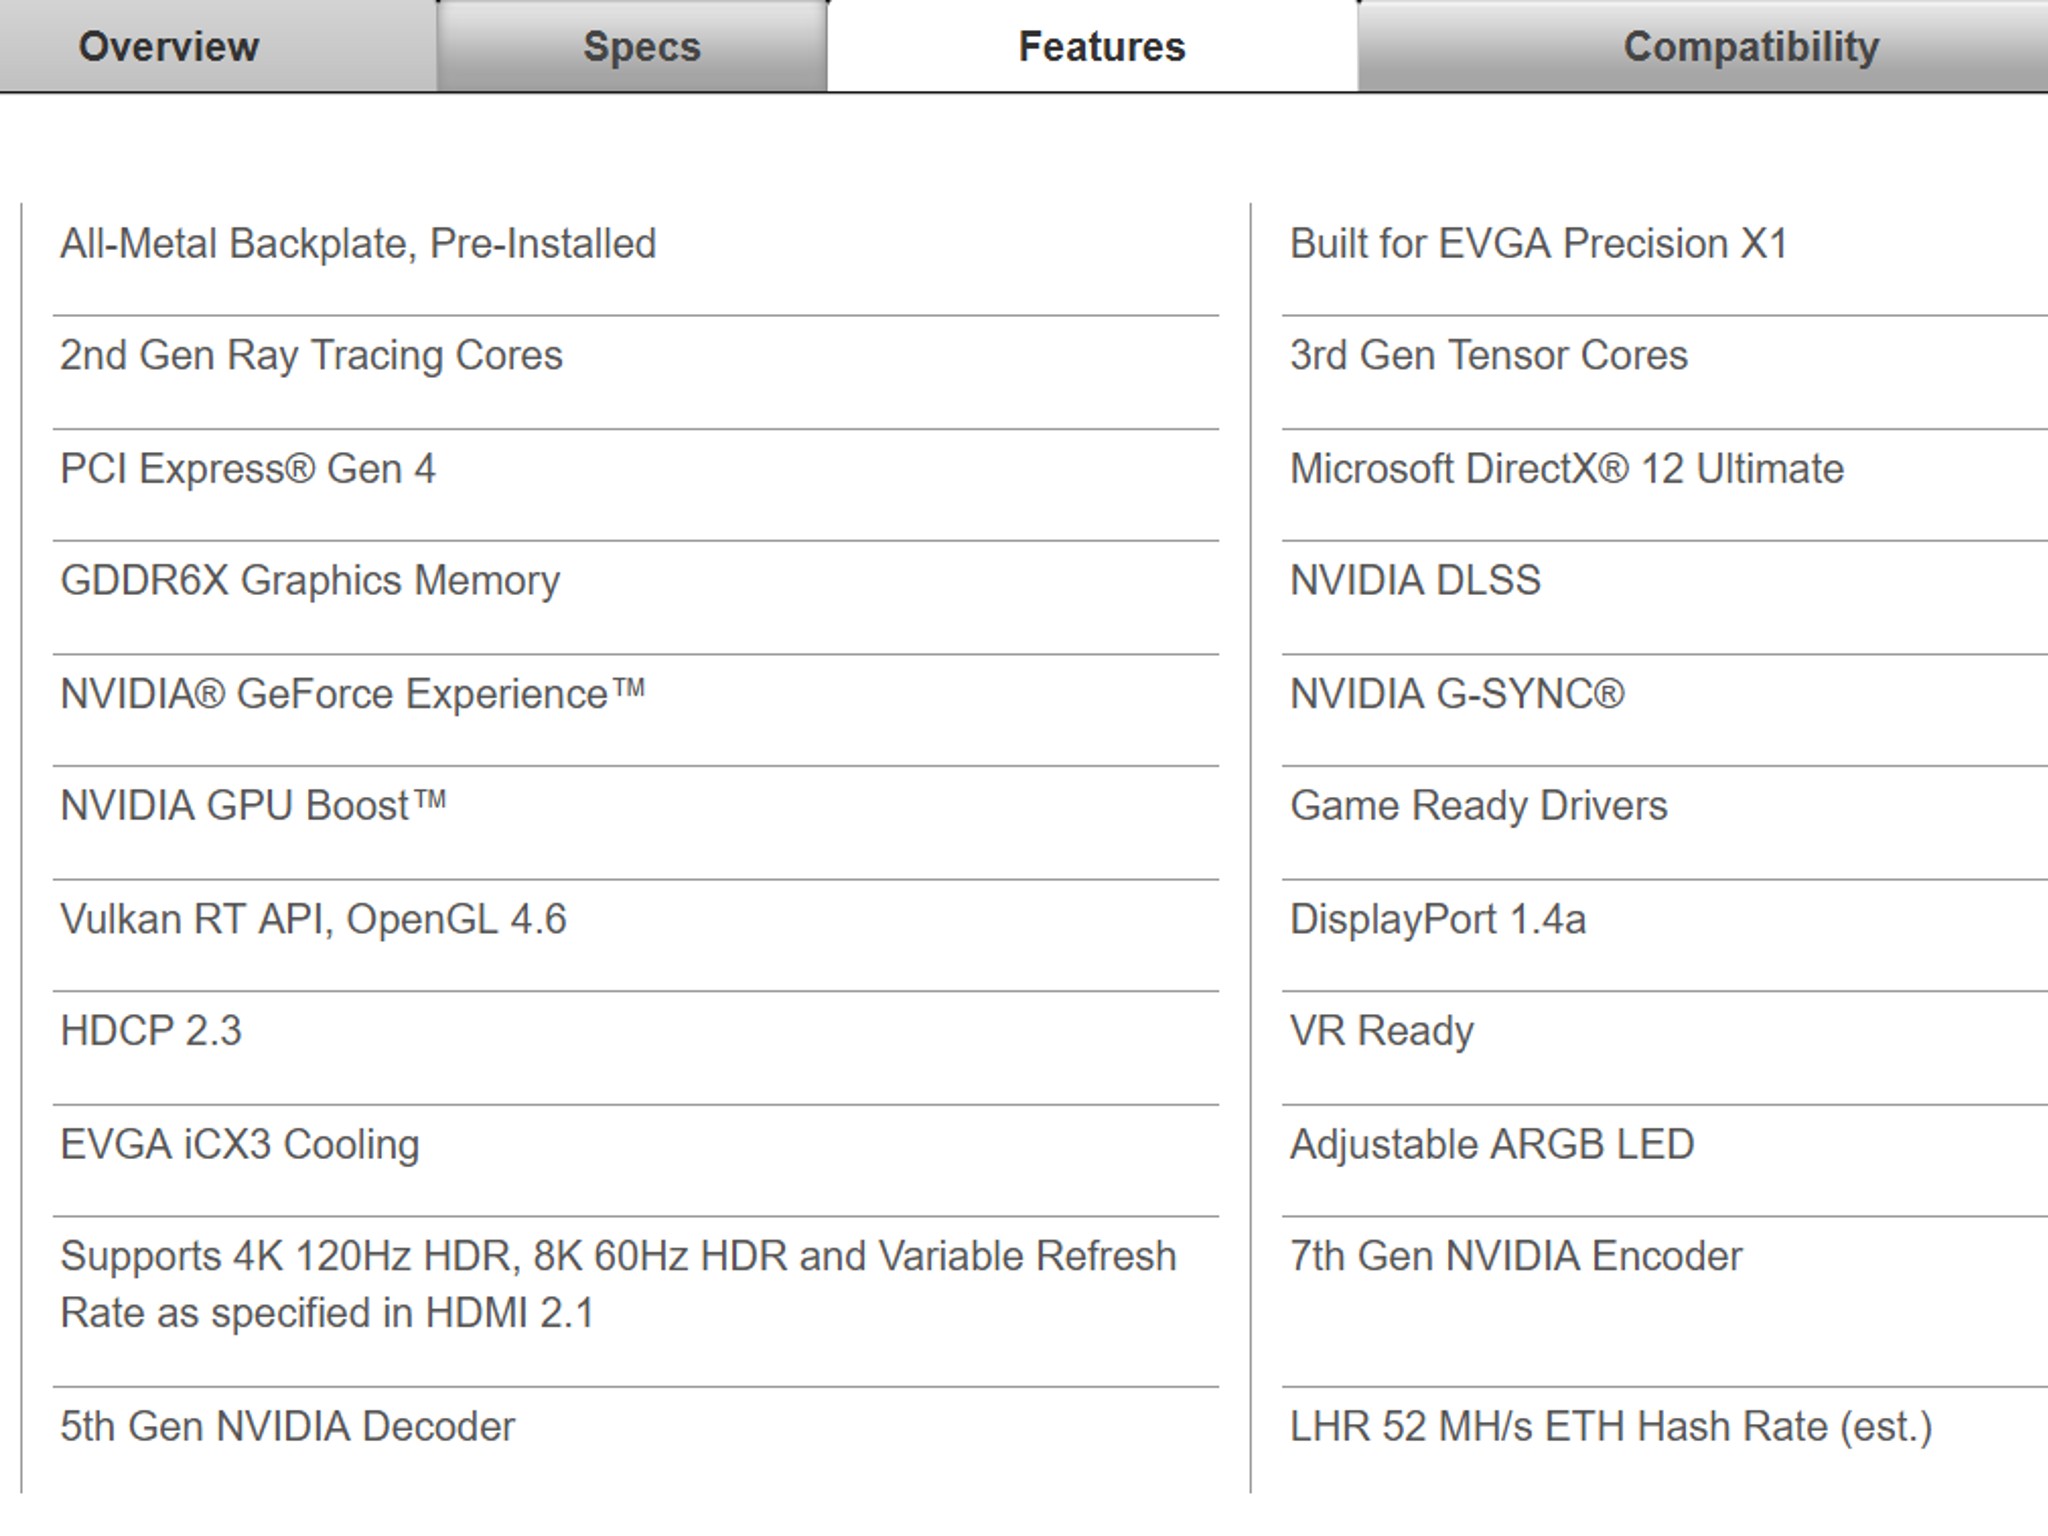Image resolution: width=2048 pixels, height=1536 pixels.
Task: Open the Specs tab
Action: tap(642, 47)
